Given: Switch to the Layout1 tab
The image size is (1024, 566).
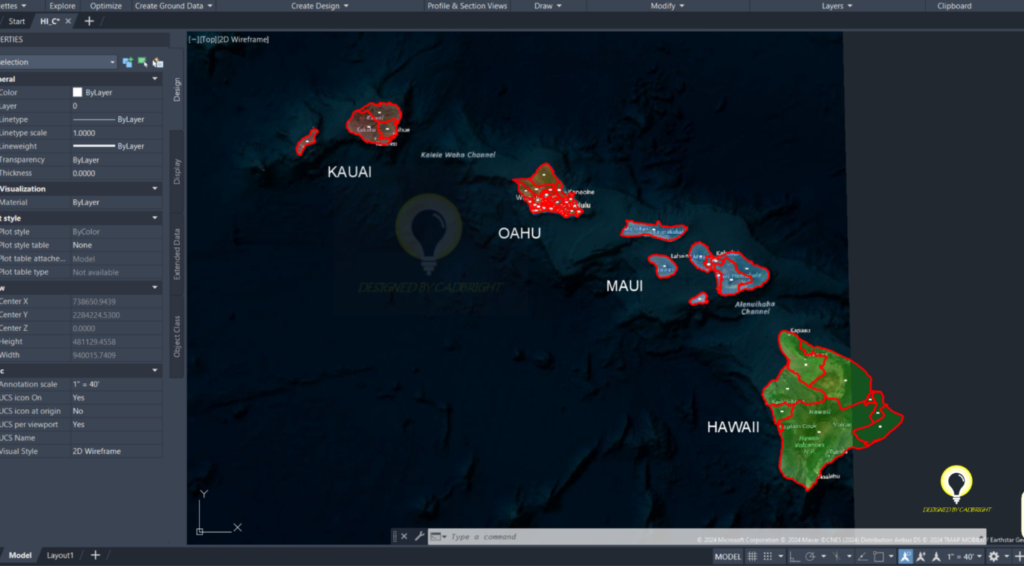Looking at the screenshot, I should (60, 555).
